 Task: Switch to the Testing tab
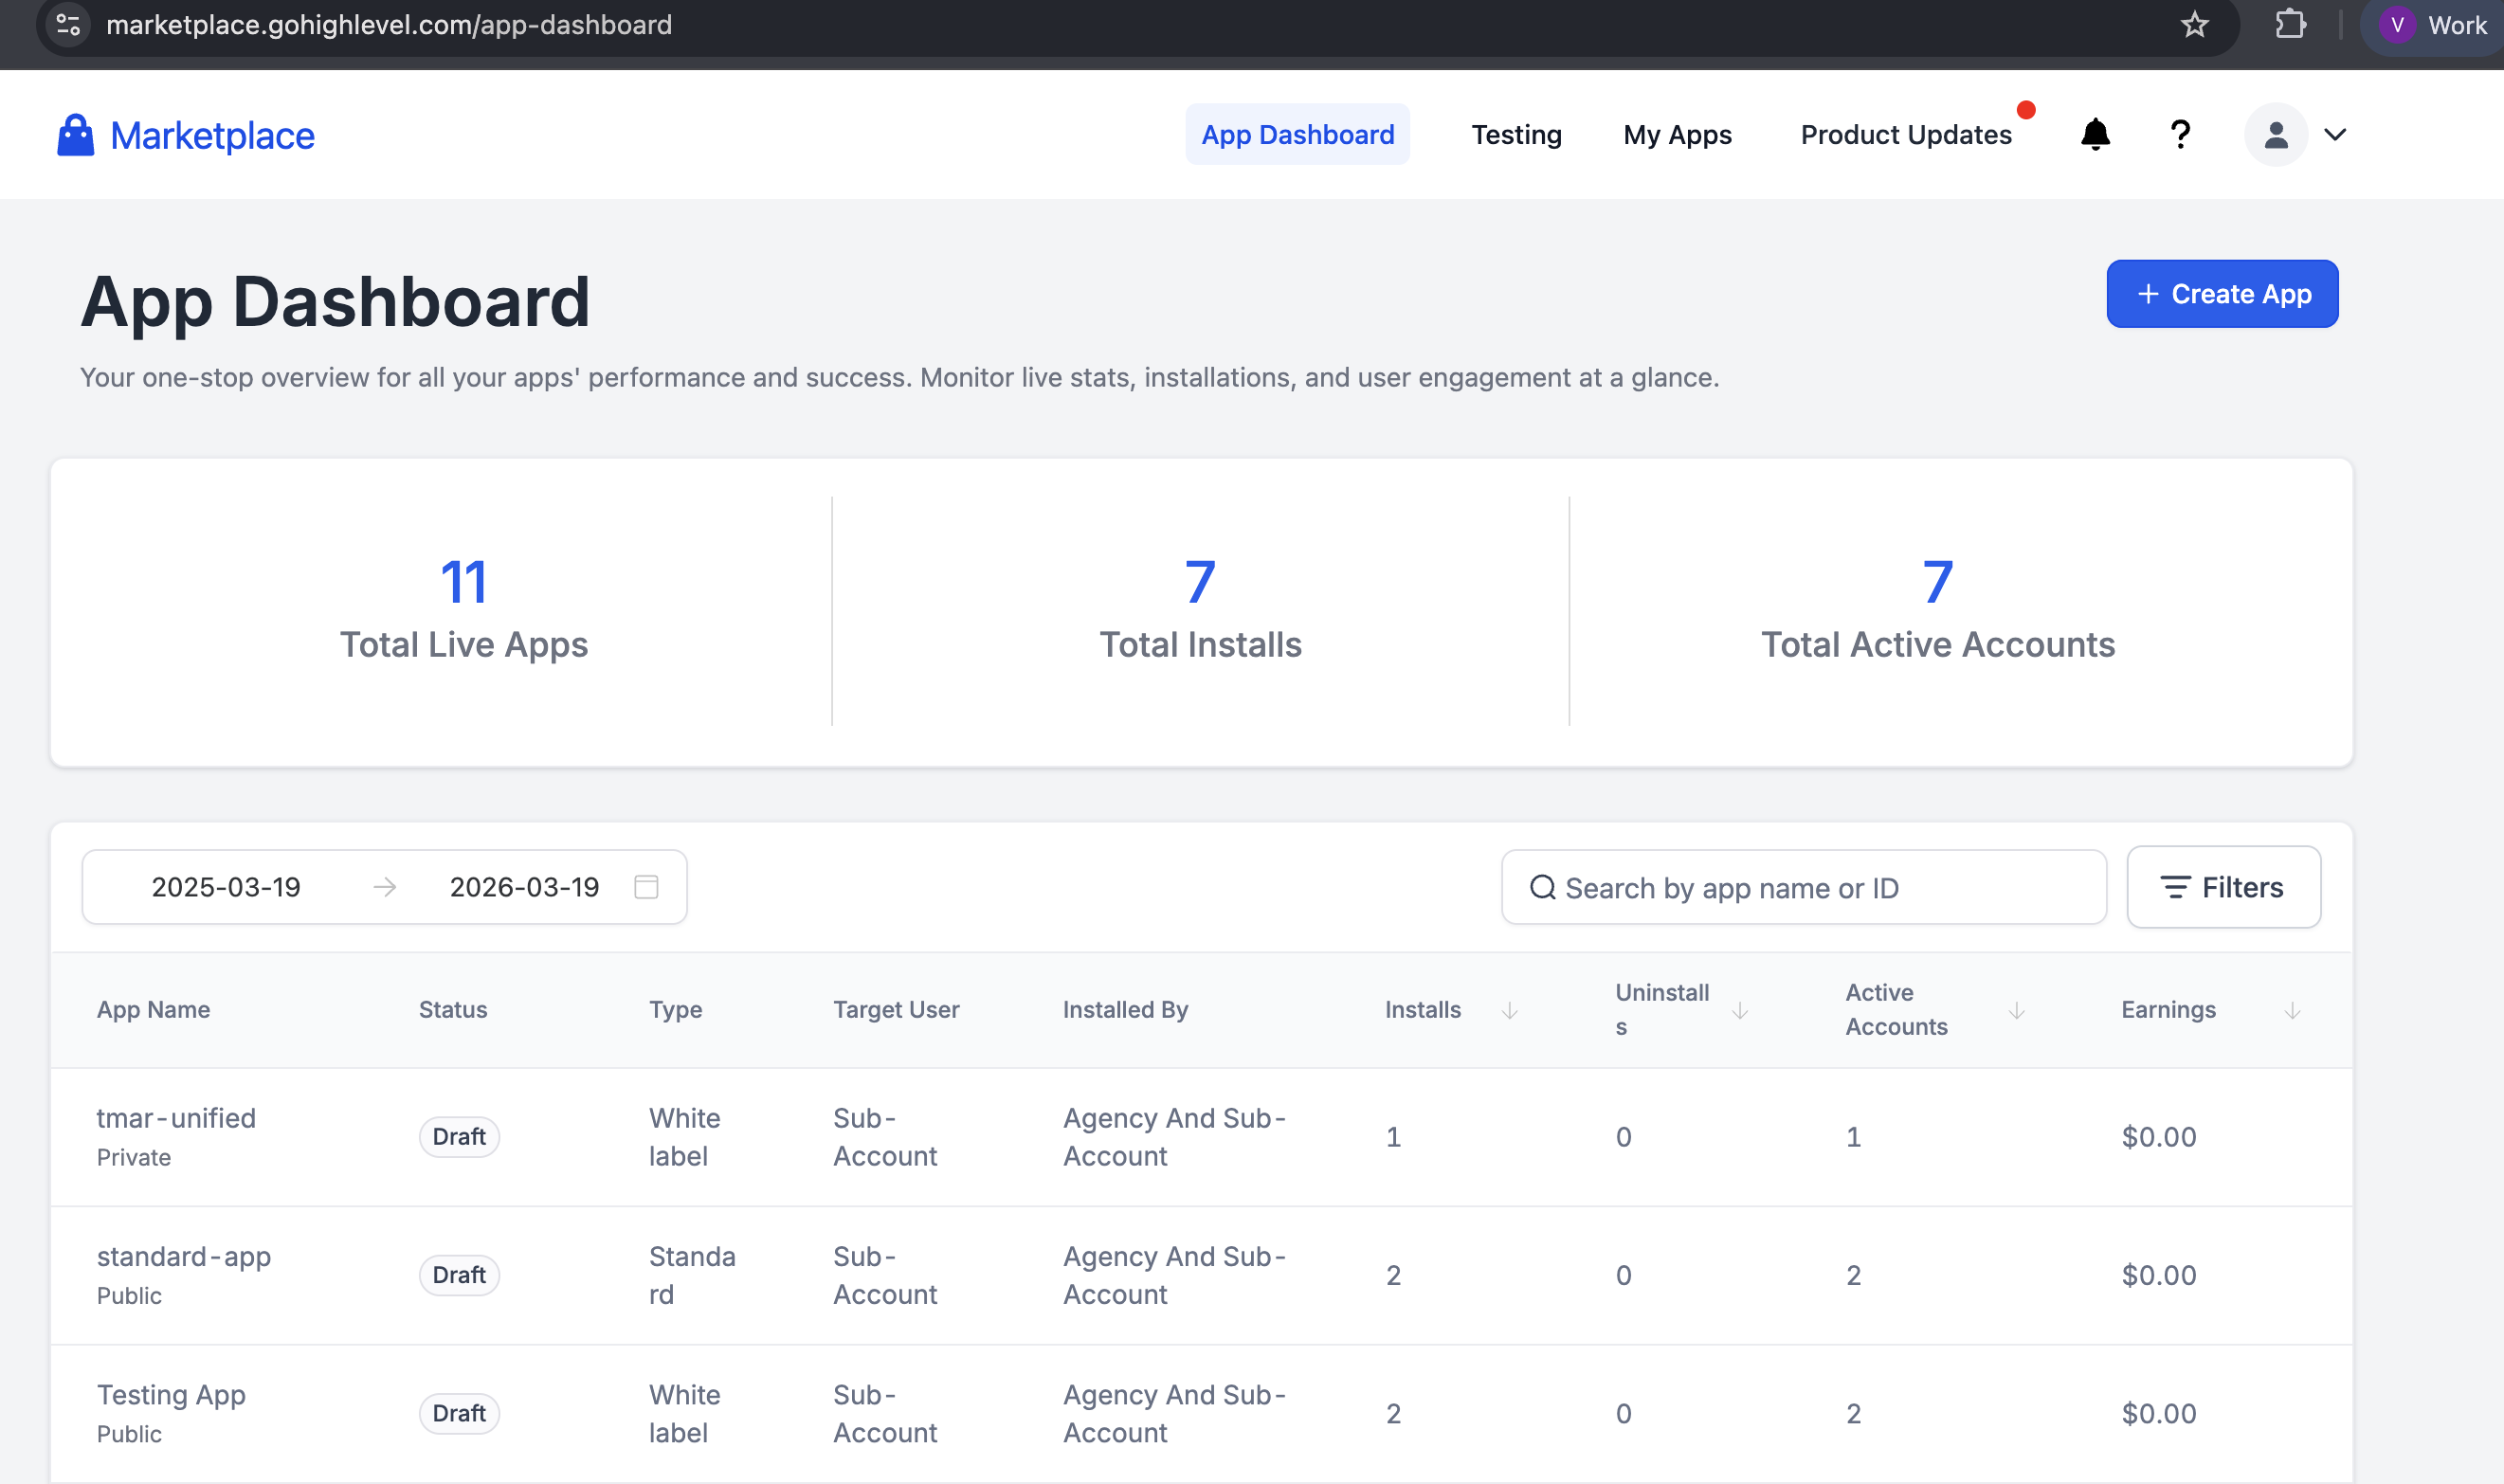1516,135
